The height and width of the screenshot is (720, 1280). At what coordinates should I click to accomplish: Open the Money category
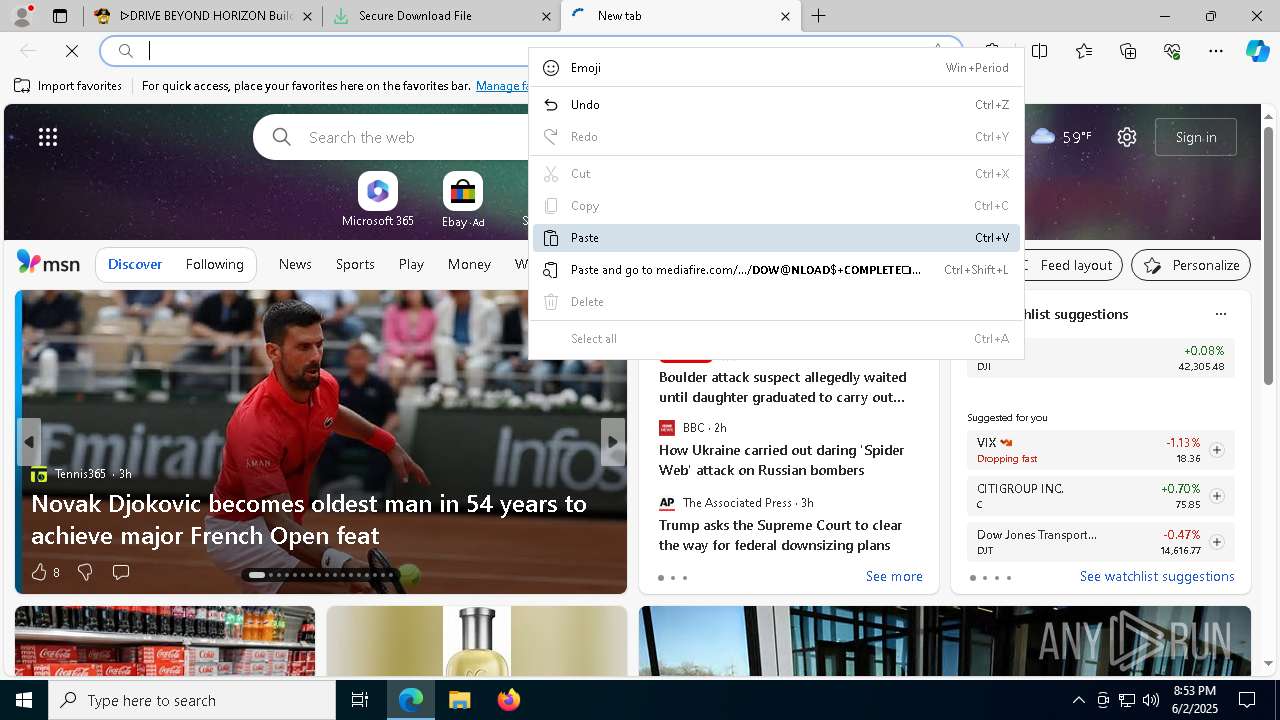point(469,264)
